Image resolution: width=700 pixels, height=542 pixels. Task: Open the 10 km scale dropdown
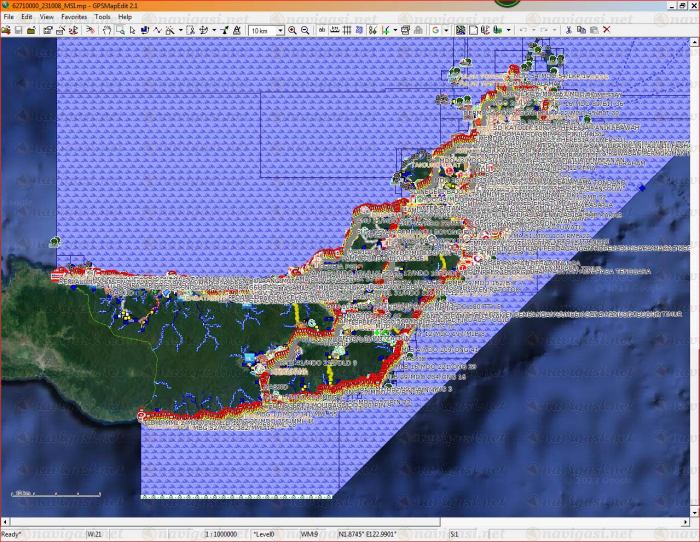(x=278, y=31)
